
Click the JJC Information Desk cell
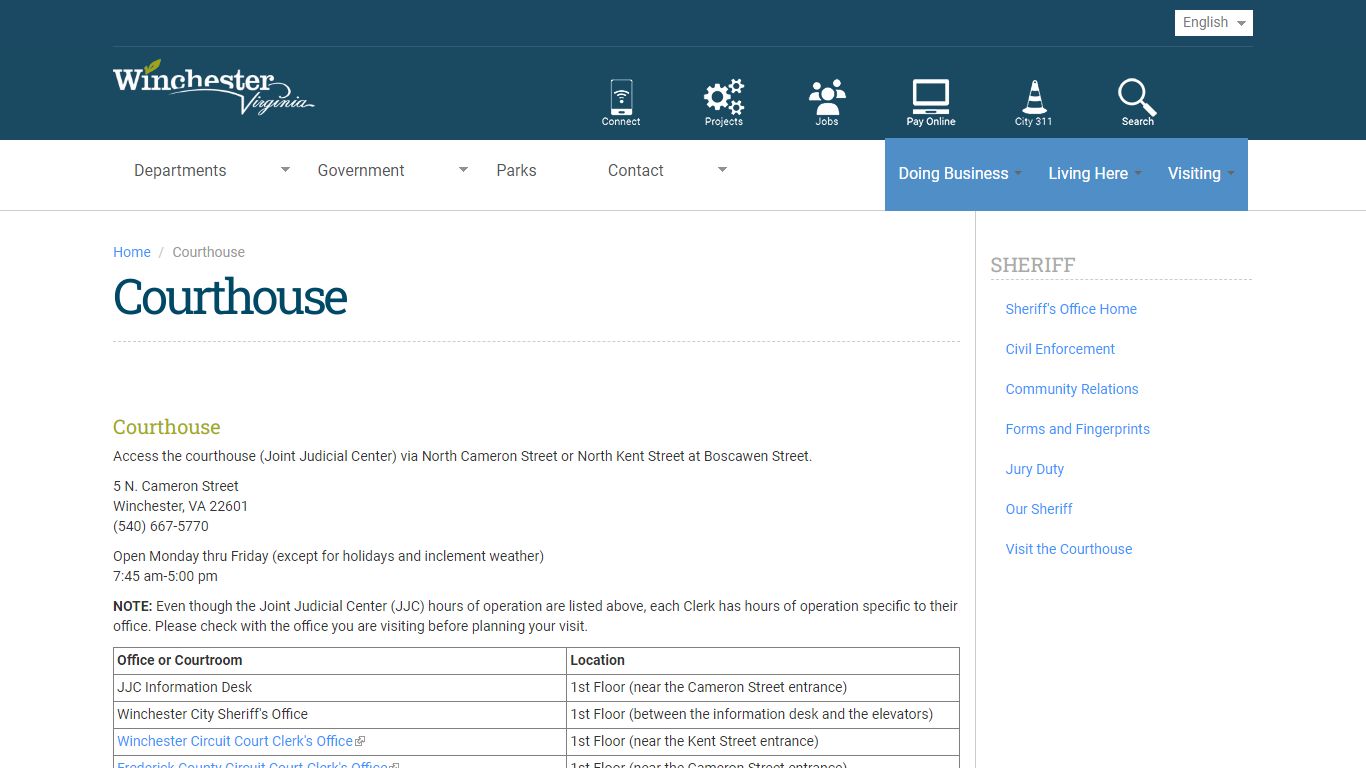(340, 687)
